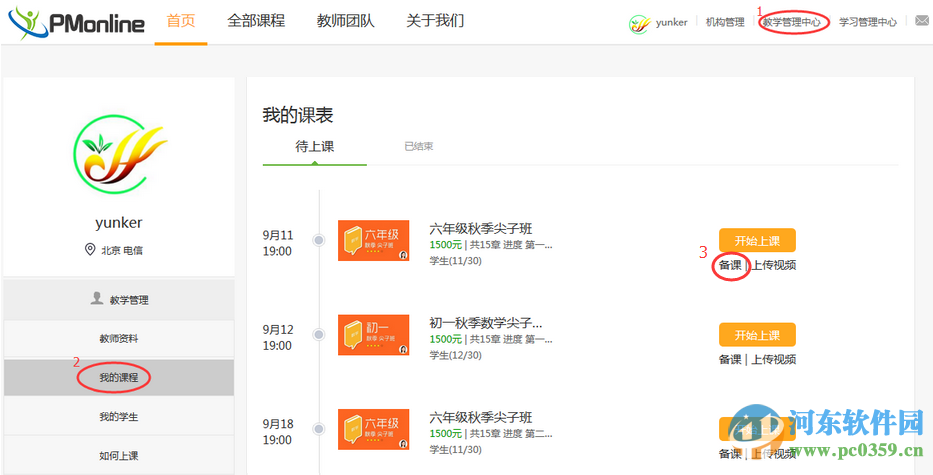Click the yunker name under the profile picture
This screenshot has height=475, width=933.
click(x=119, y=223)
